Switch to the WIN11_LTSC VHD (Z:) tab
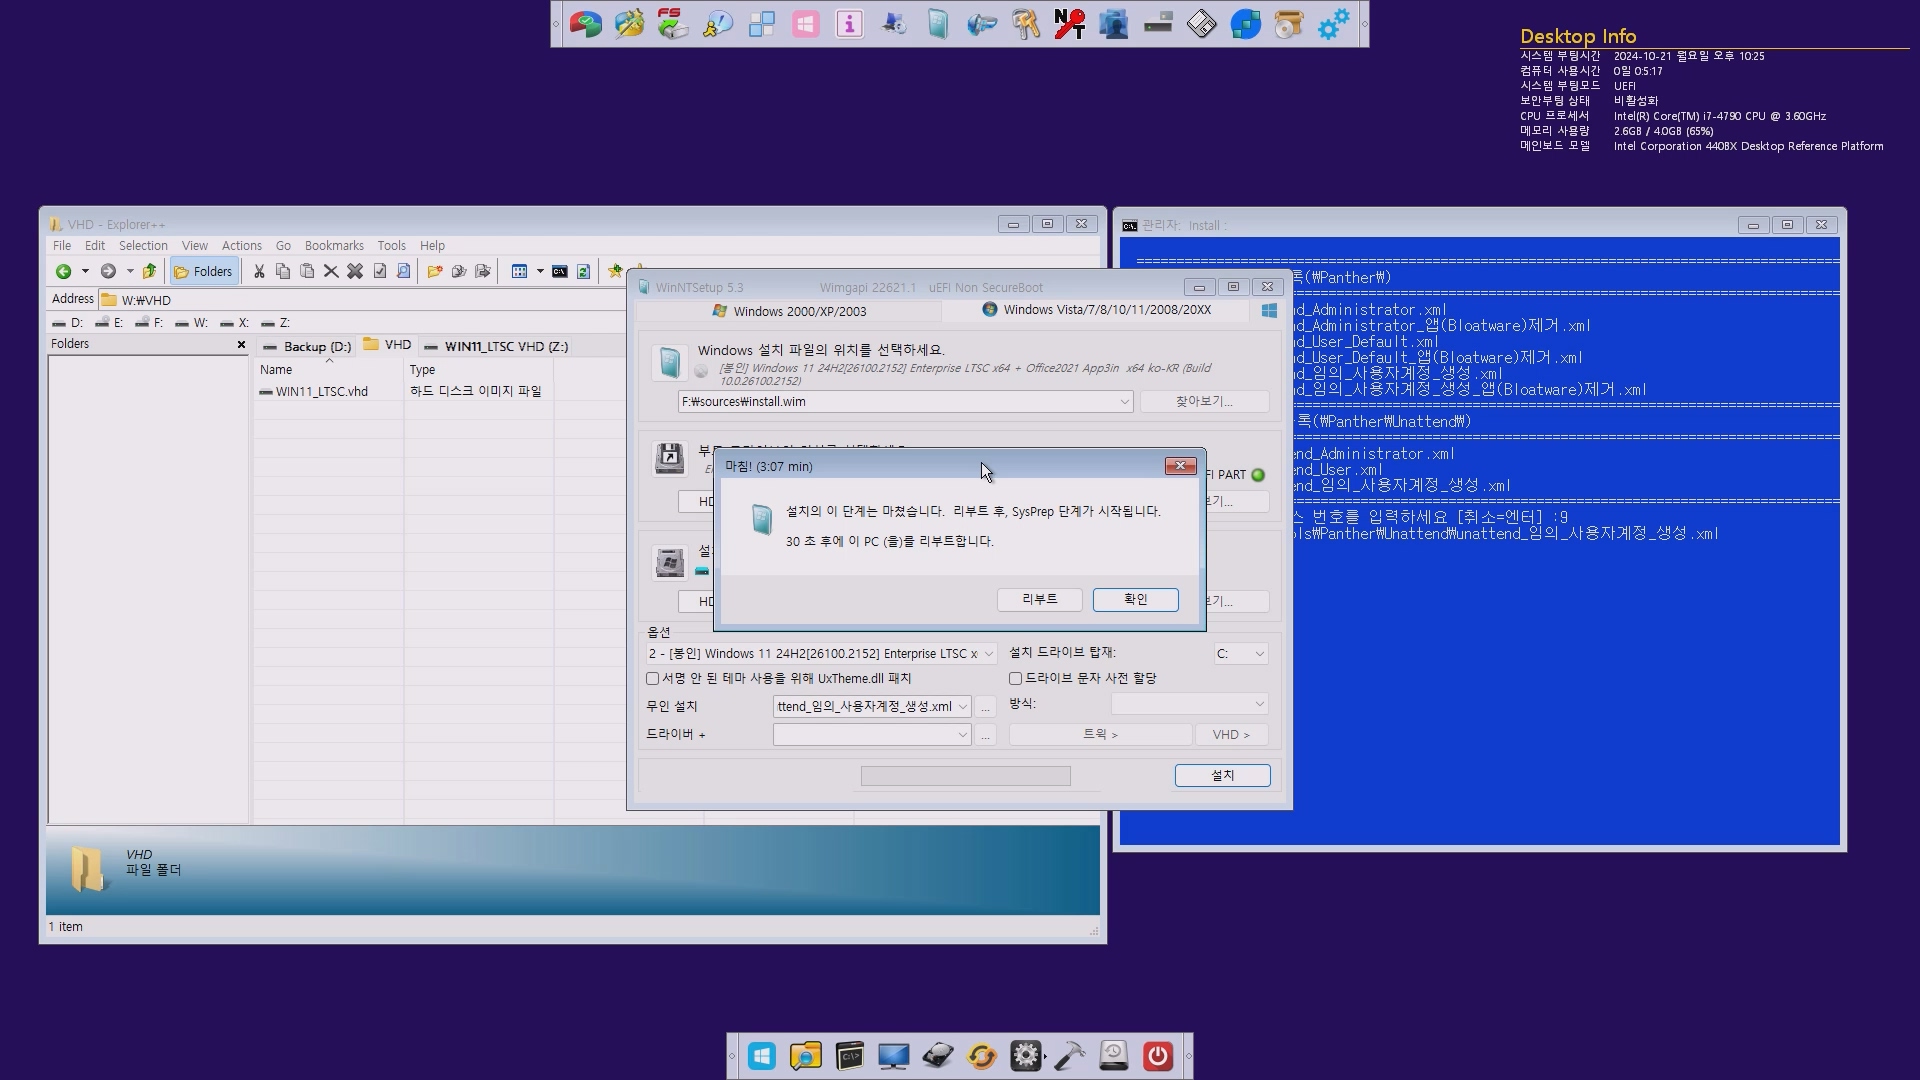Viewport: 1920px width, 1080px height. pos(496,346)
